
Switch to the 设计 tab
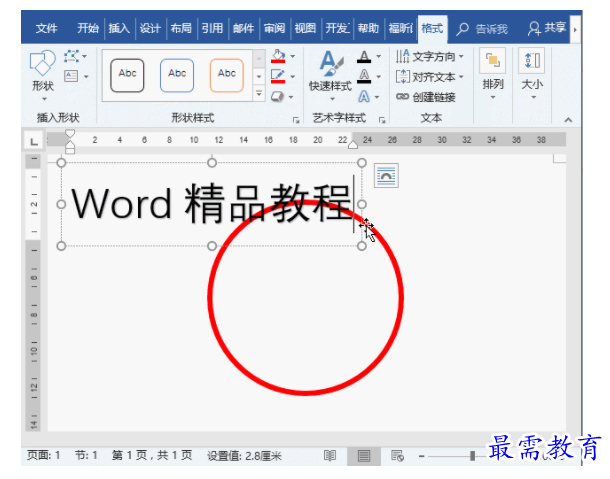pyautogui.click(x=150, y=29)
